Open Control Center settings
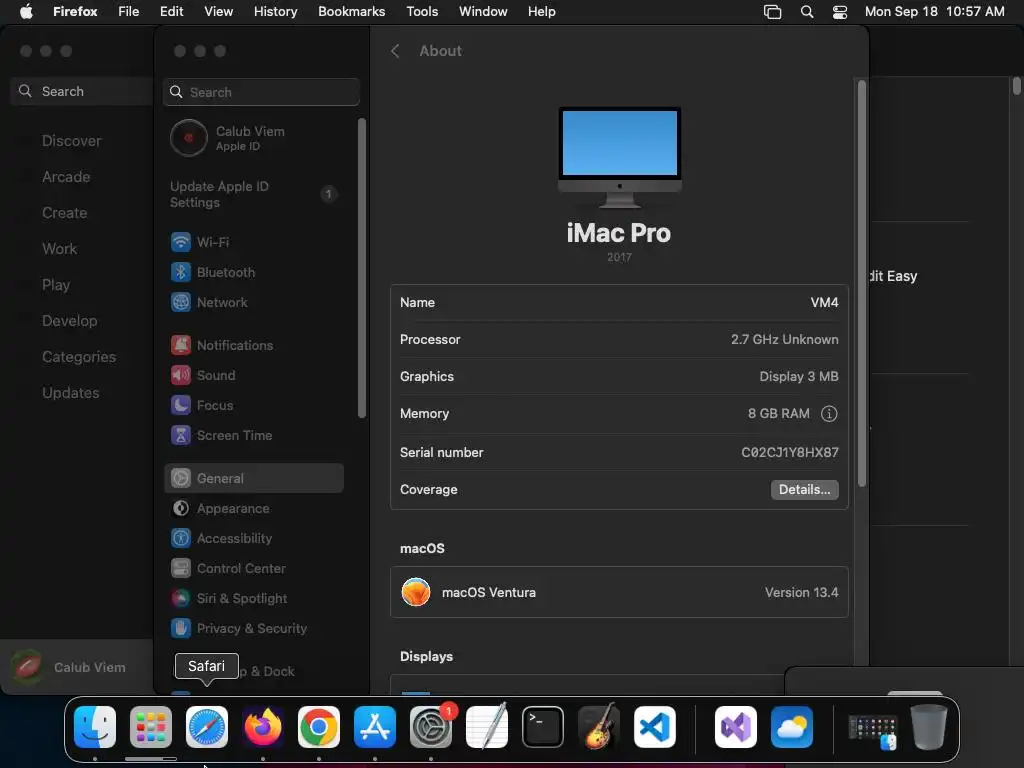 (254, 568)
